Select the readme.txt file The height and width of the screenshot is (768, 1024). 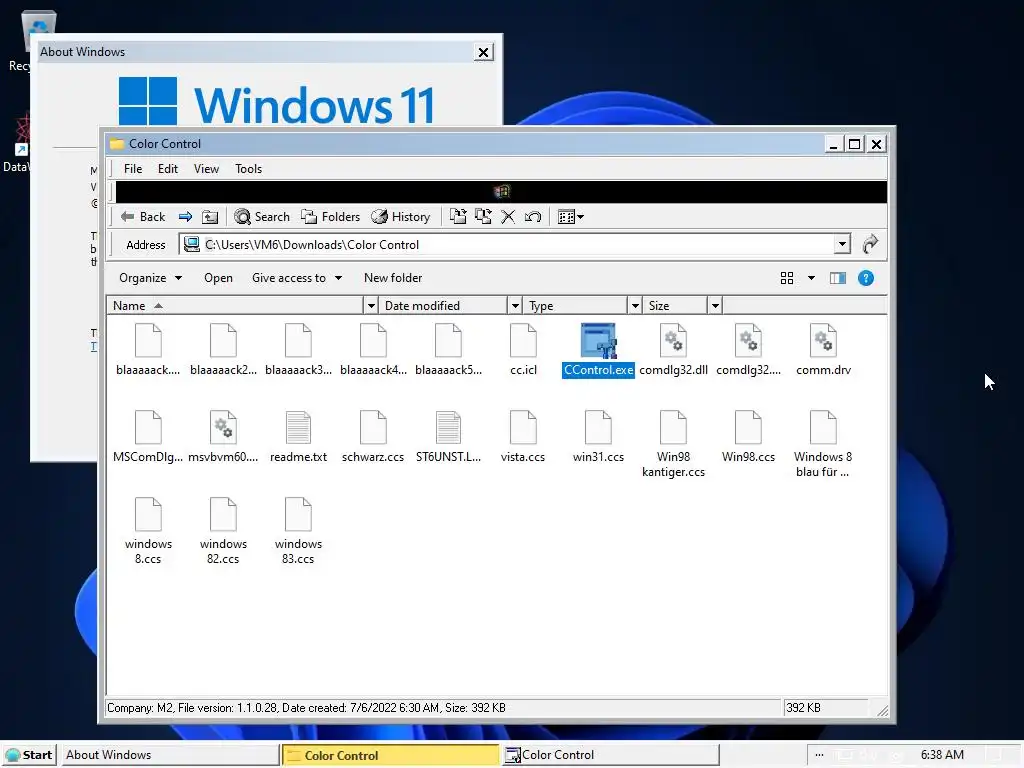298,437
